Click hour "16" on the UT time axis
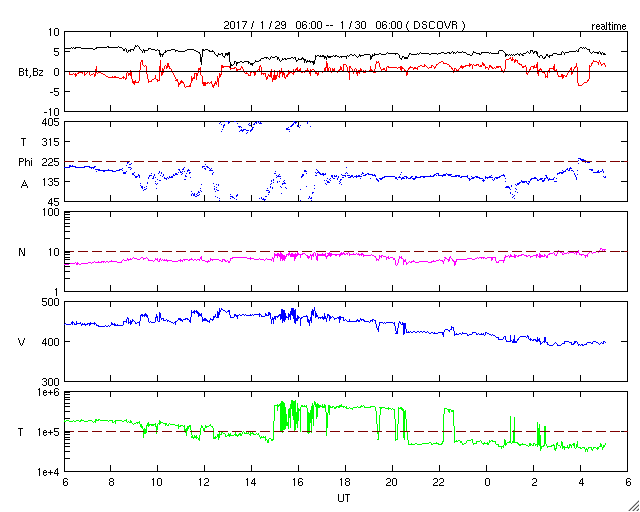The width and height of the screenshot is (640, 512). (298, 482)
